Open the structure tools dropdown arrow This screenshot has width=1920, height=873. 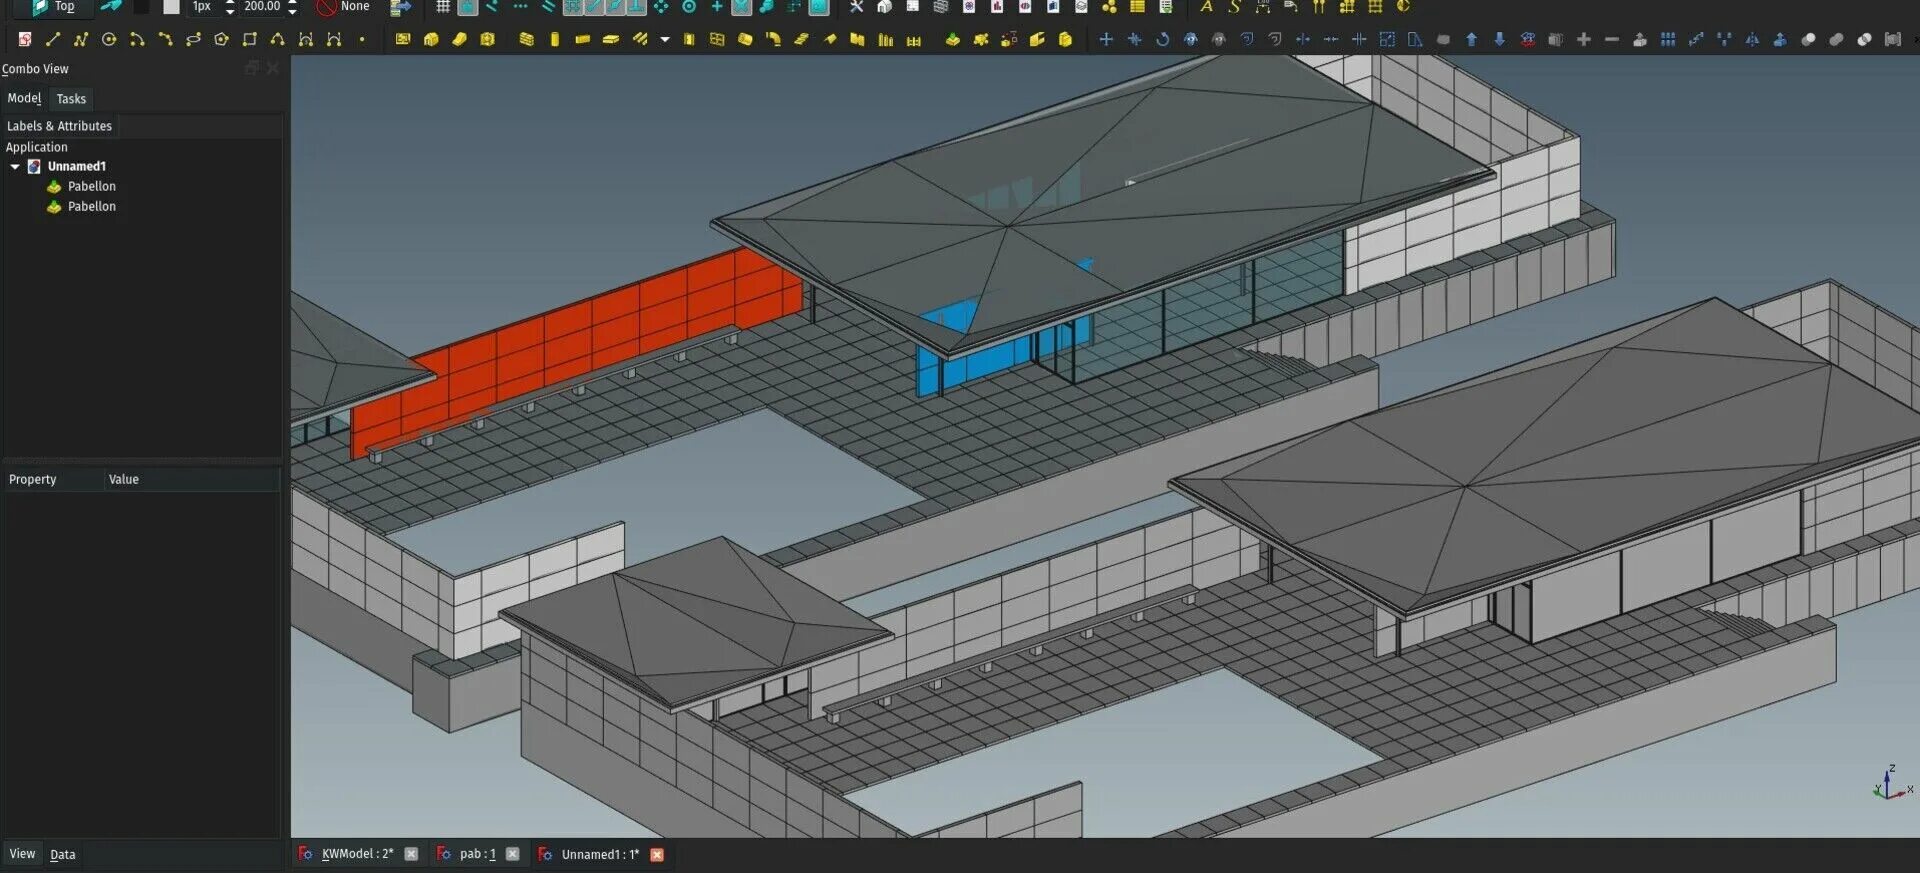(665, 40)
